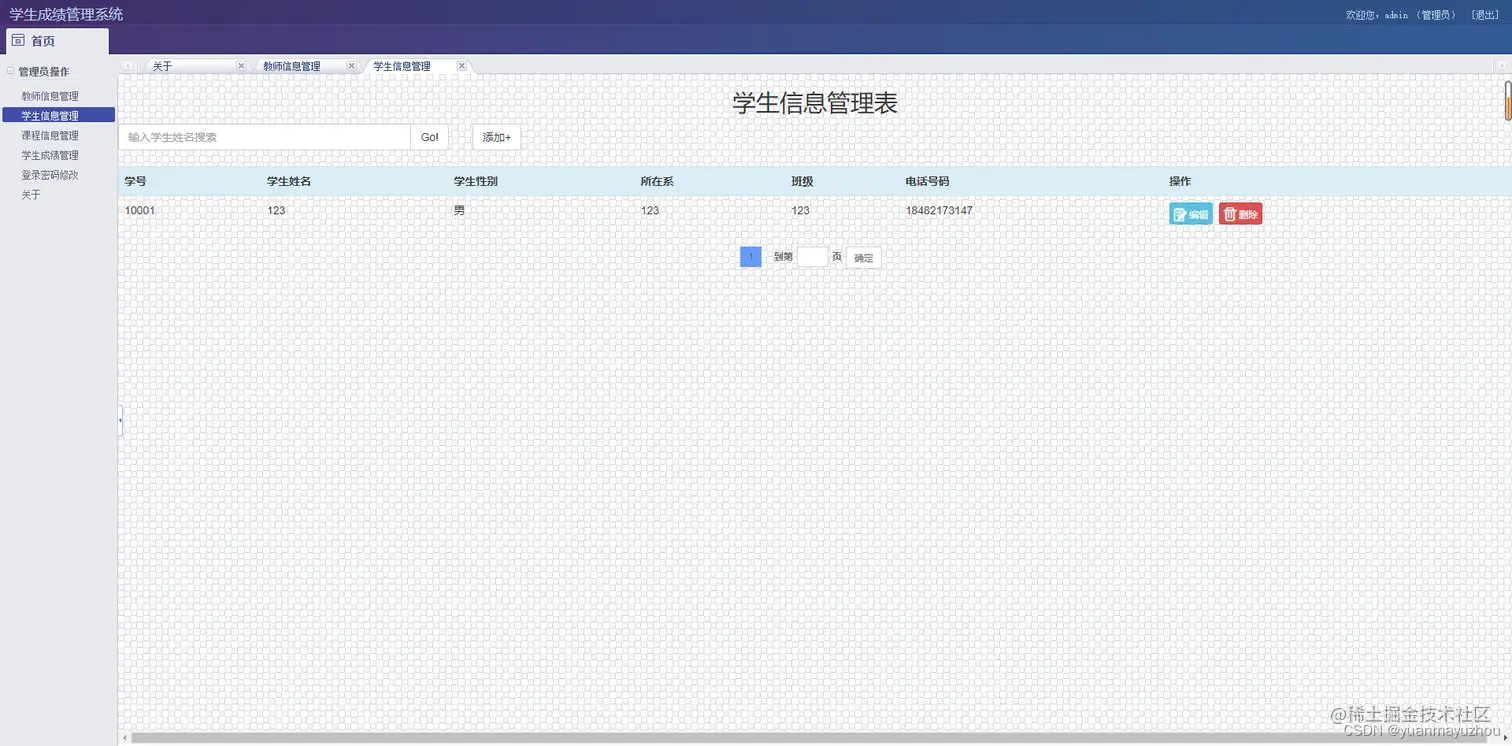
Task: Log out via the 退出 link
Action: tap(1485, 15)
